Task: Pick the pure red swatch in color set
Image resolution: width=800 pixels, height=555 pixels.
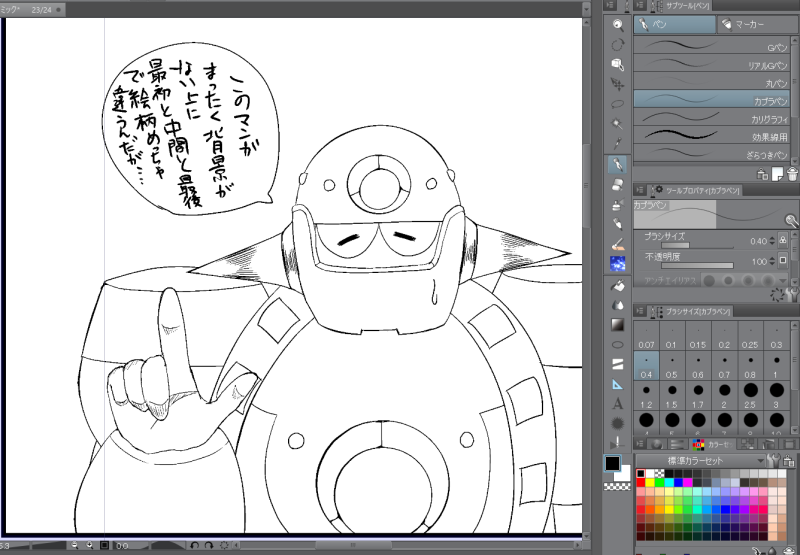Action: pyautogui.click(x=640, y=483)
